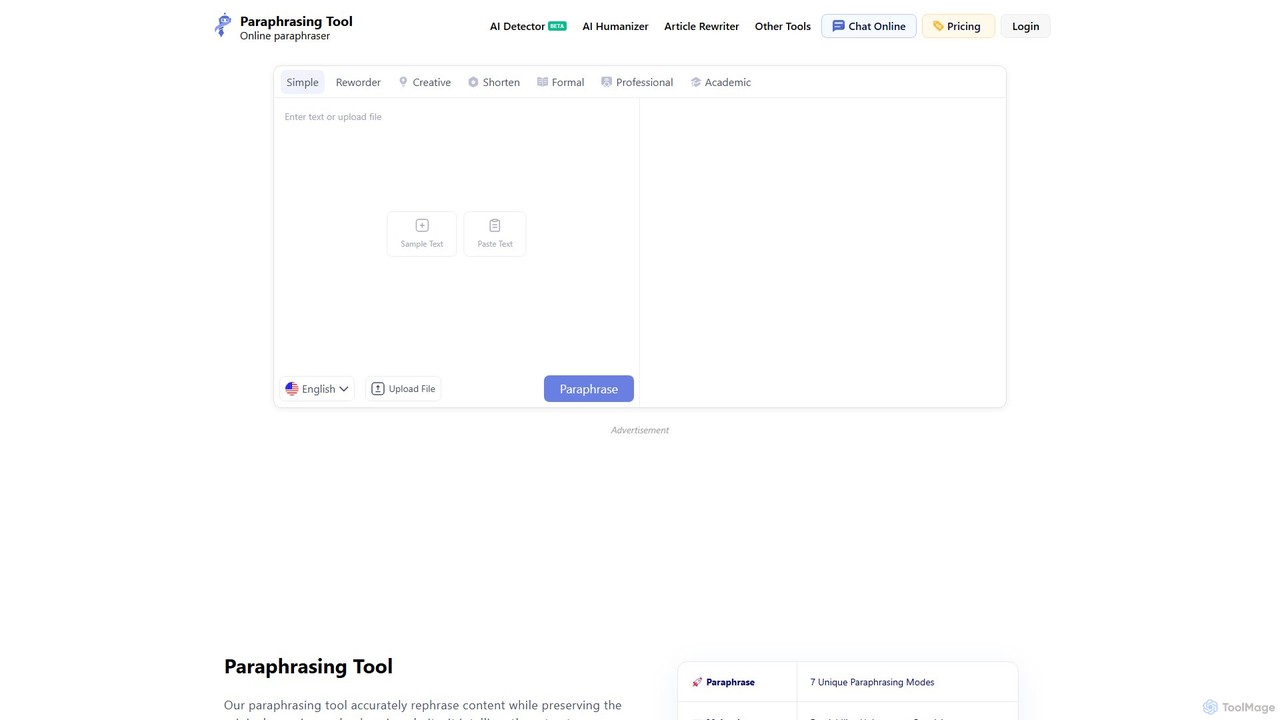The height and width of the screenshot is (720, 1280).
Task: Insert Sample Text into the editor
Action: [422, 234]
